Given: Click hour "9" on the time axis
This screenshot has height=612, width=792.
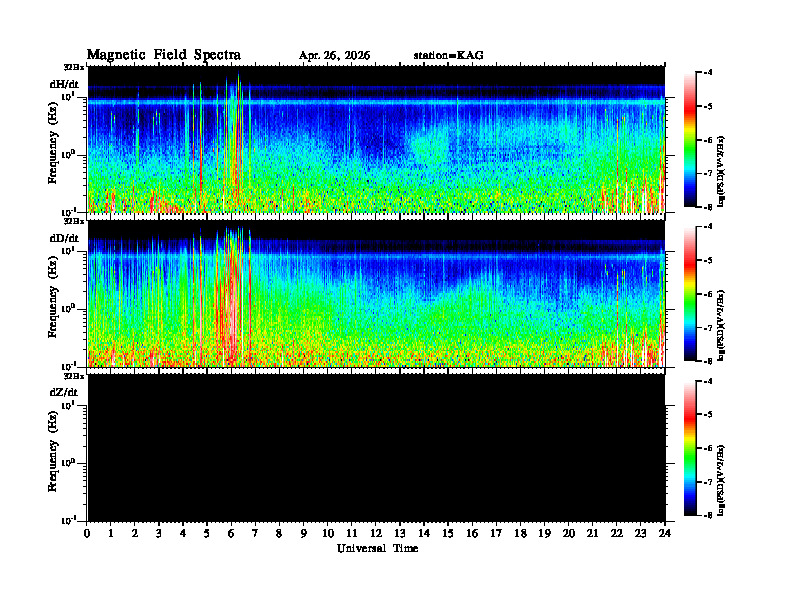Looking at the screenshot, I should click(x=304, y=533).
